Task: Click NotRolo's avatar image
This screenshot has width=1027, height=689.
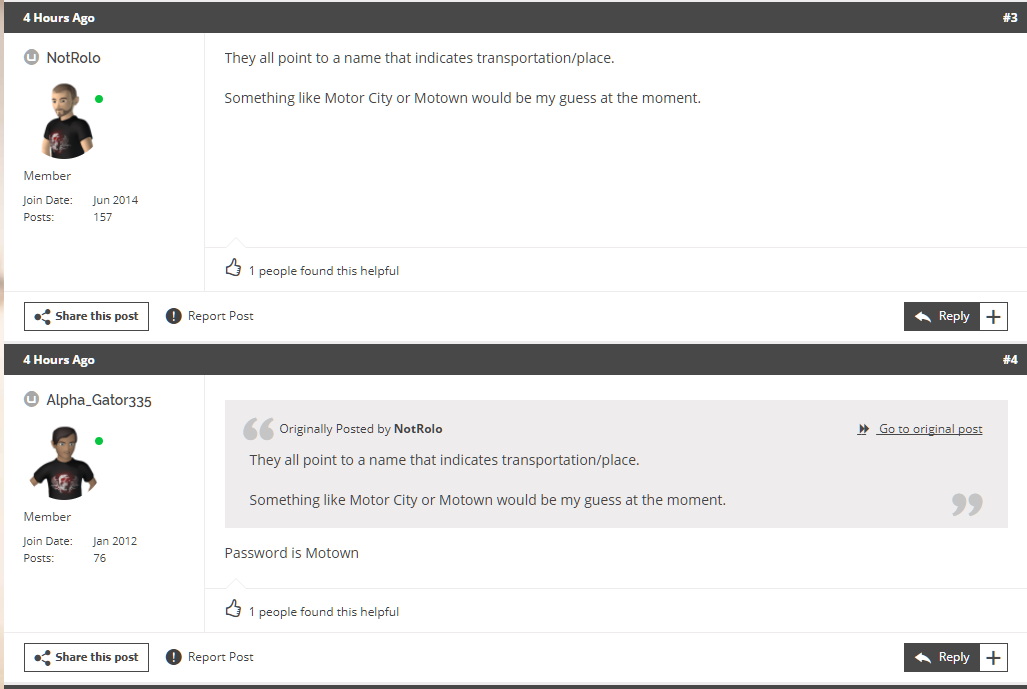Action: click(x=67, y=121)
